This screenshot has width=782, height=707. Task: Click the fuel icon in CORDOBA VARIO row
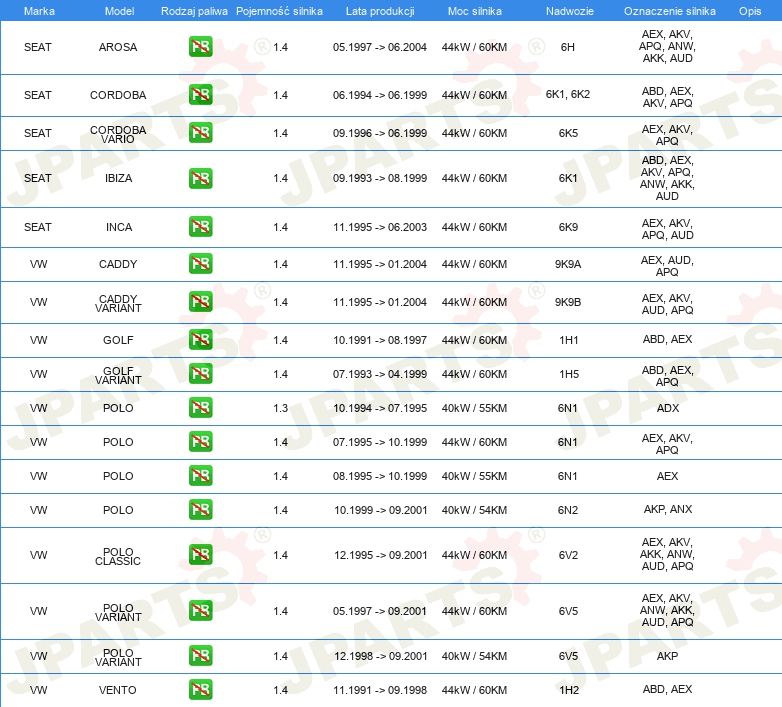pyautogui.click(x=200, y=133)
